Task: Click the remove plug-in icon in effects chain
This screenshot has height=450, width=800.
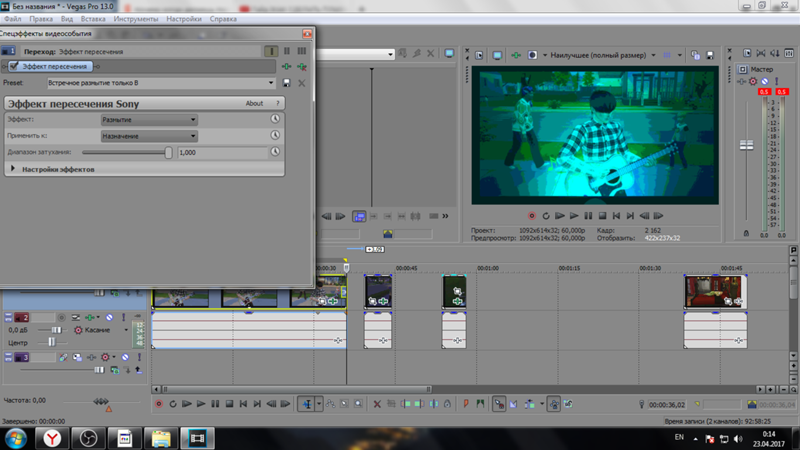Action: pyautogui.click(x=302, y=66)
